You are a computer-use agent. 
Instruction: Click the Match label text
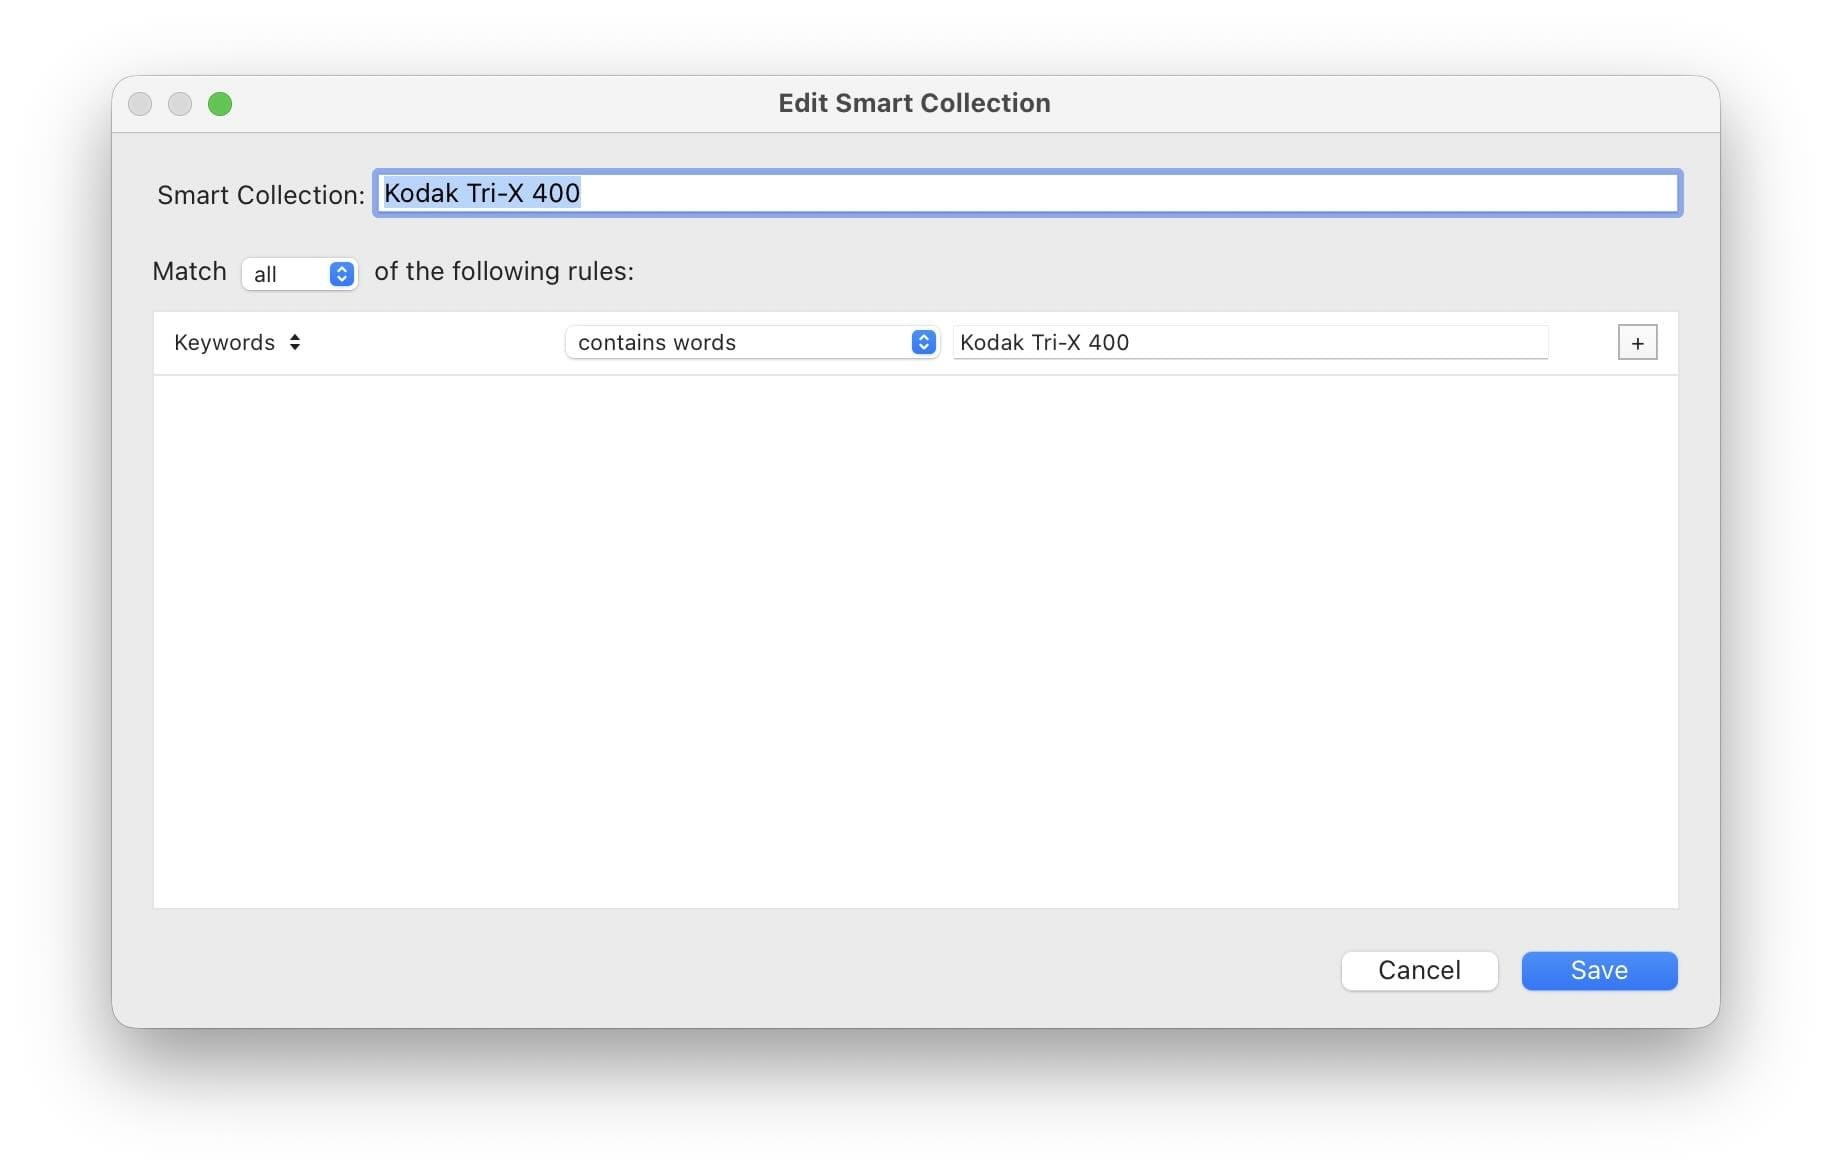click(189, 272)
